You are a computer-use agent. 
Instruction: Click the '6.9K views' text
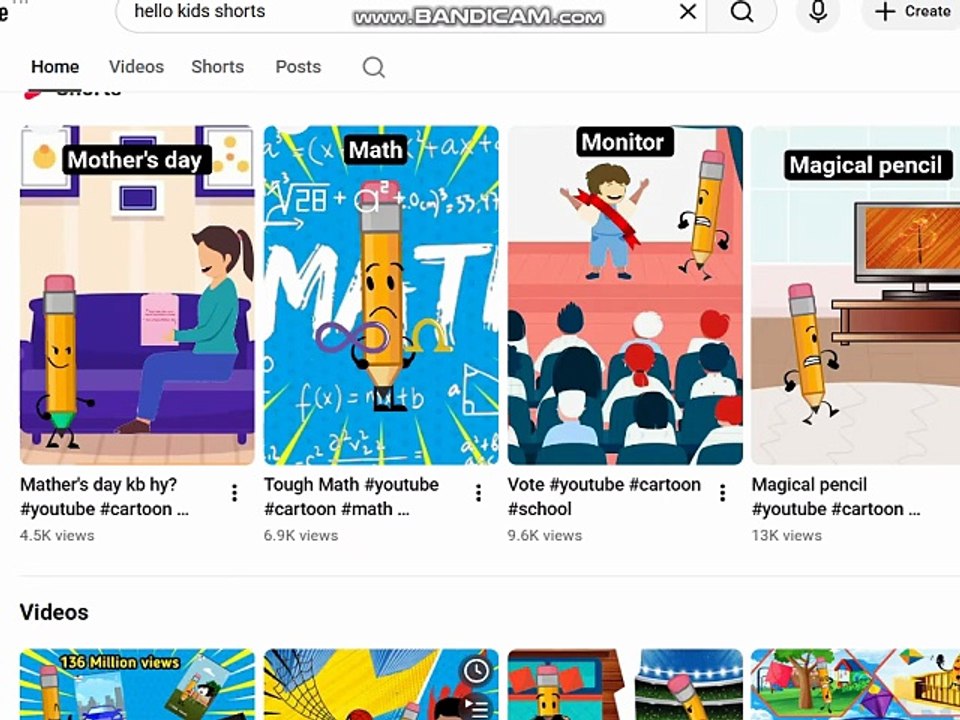[301, 536]
